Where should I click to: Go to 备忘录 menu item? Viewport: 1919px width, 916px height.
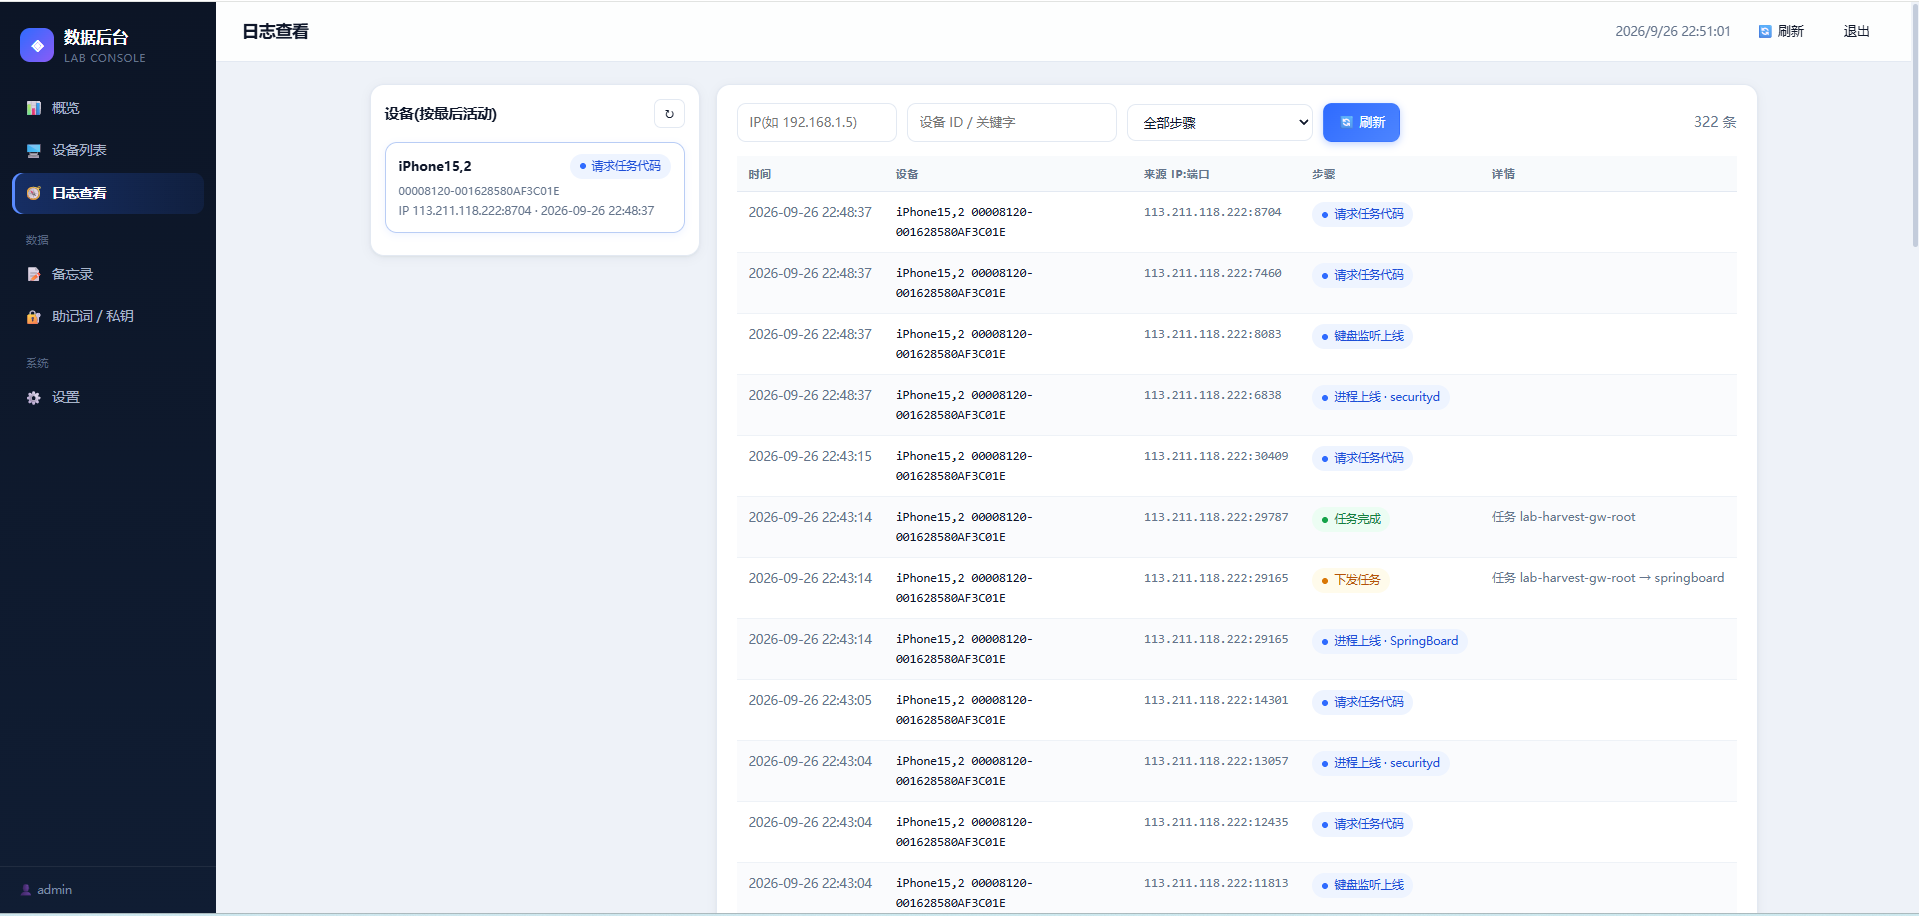(108, 274)
